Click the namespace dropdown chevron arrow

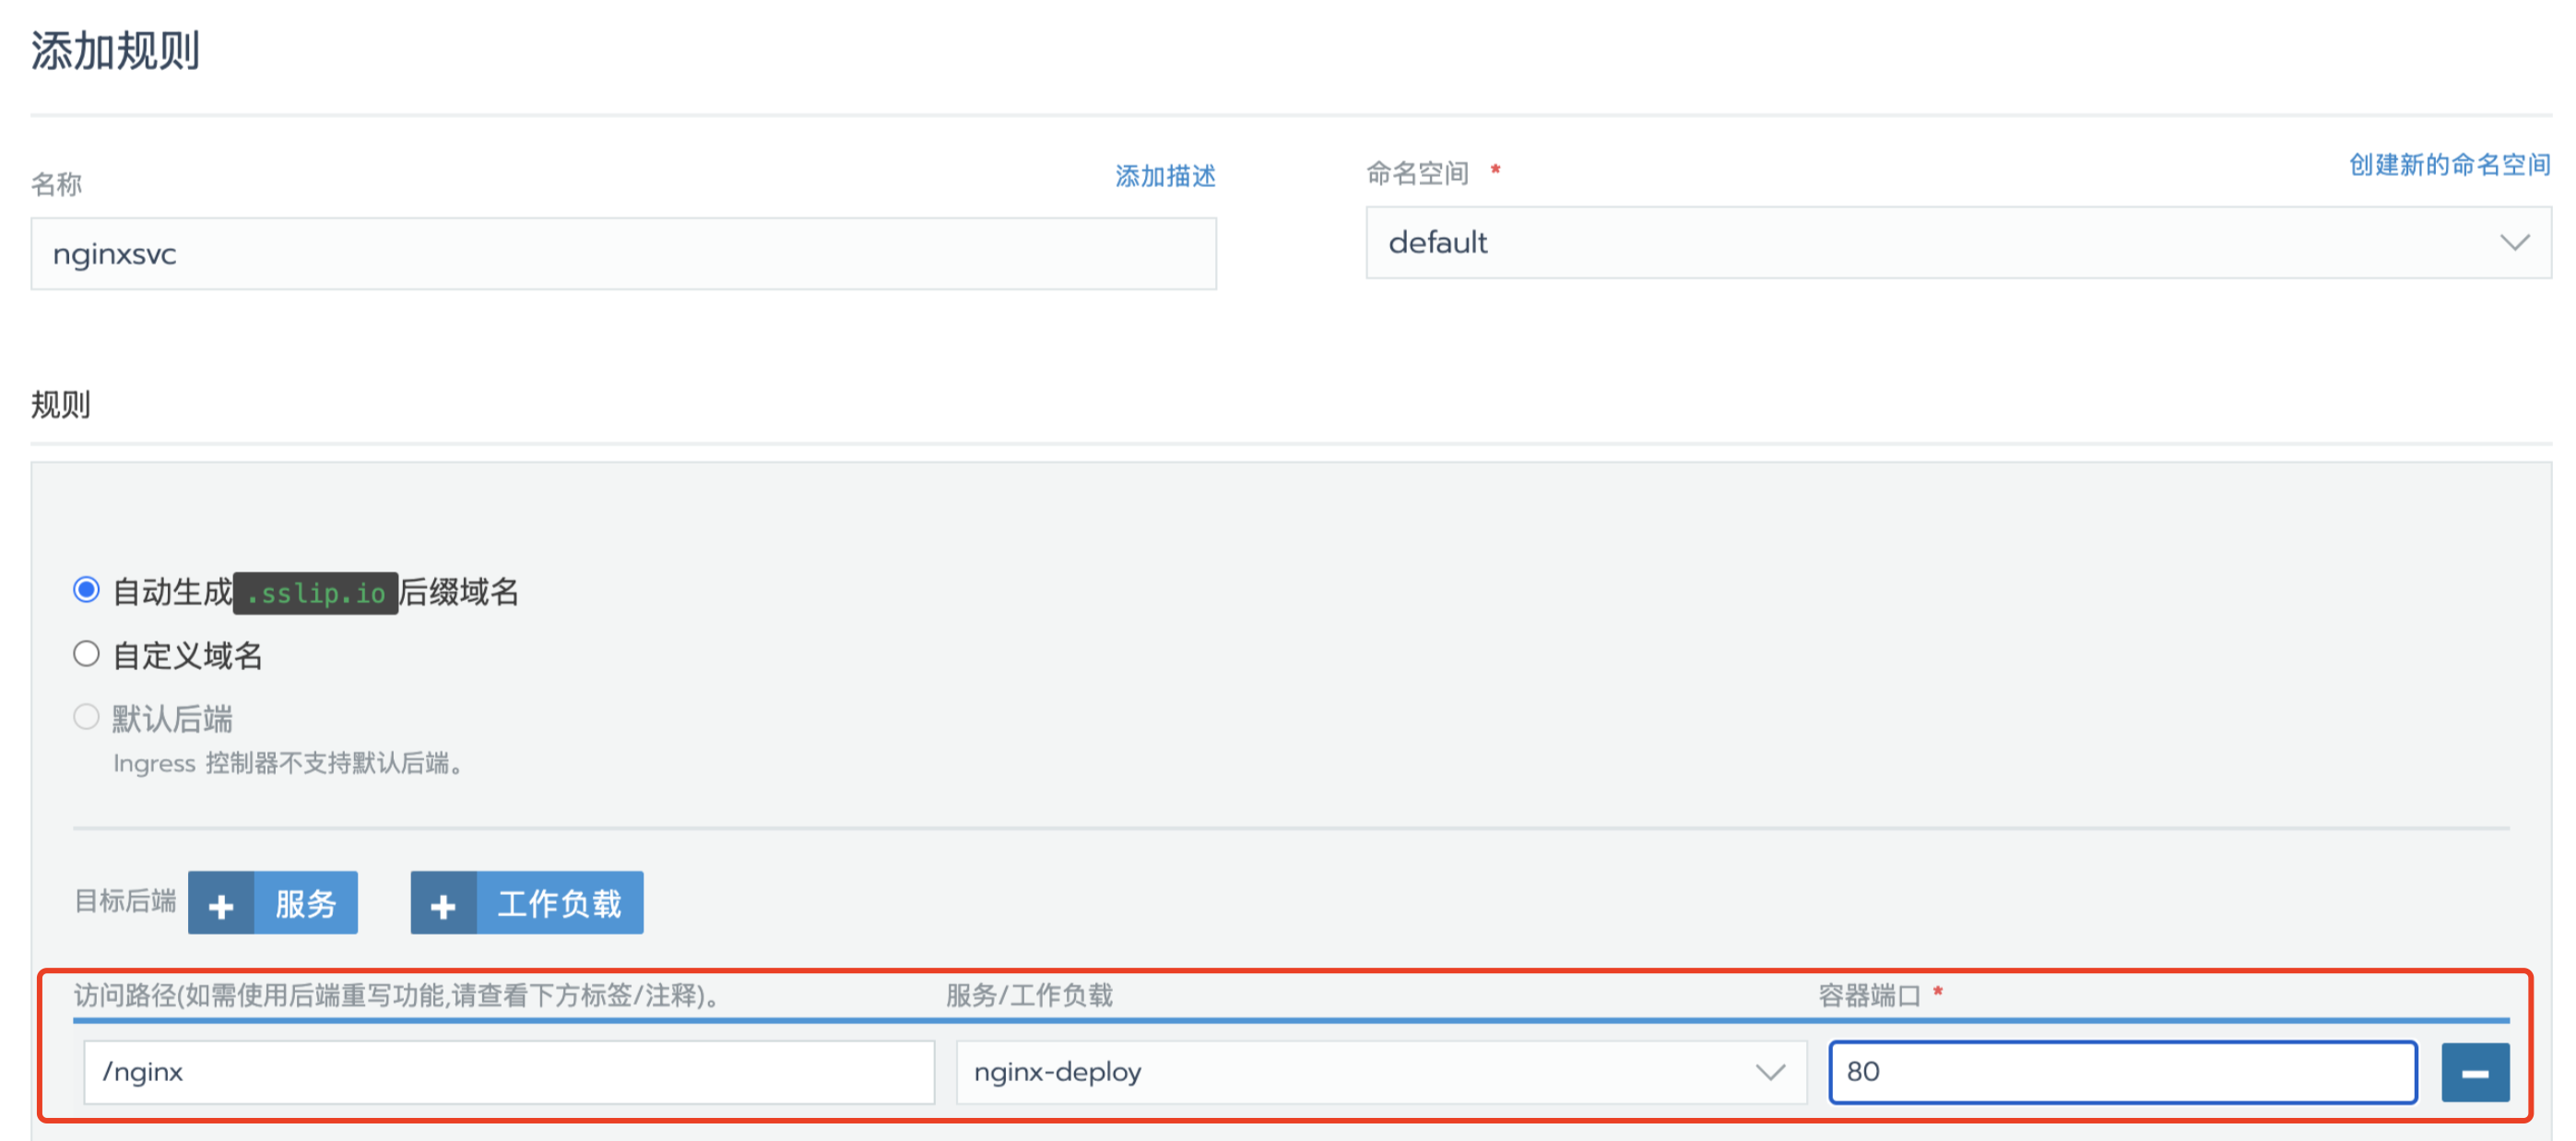point(2514,243)
